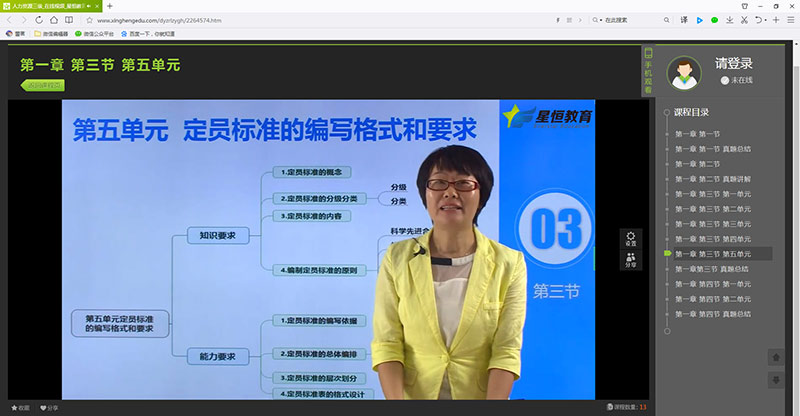The width and height of the screenshot is (800, 416).
Task: Open lesson 第一章 第四节 真题总结
Action: [713, 314]
